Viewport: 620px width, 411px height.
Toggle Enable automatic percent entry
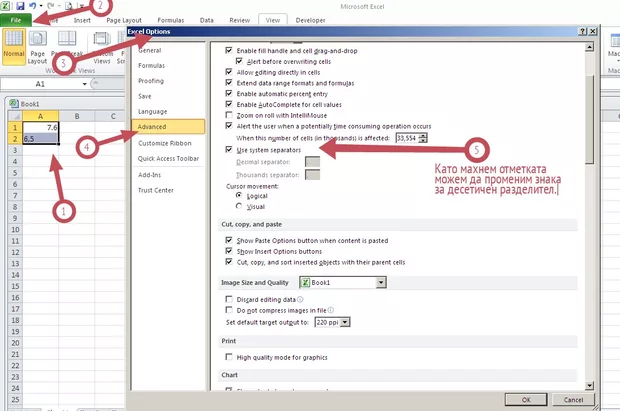[229, 93]
